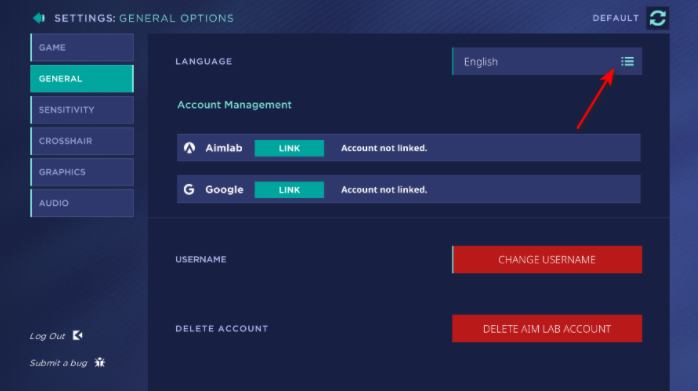Click the Log Out arrow icon

tap(77, 335)
